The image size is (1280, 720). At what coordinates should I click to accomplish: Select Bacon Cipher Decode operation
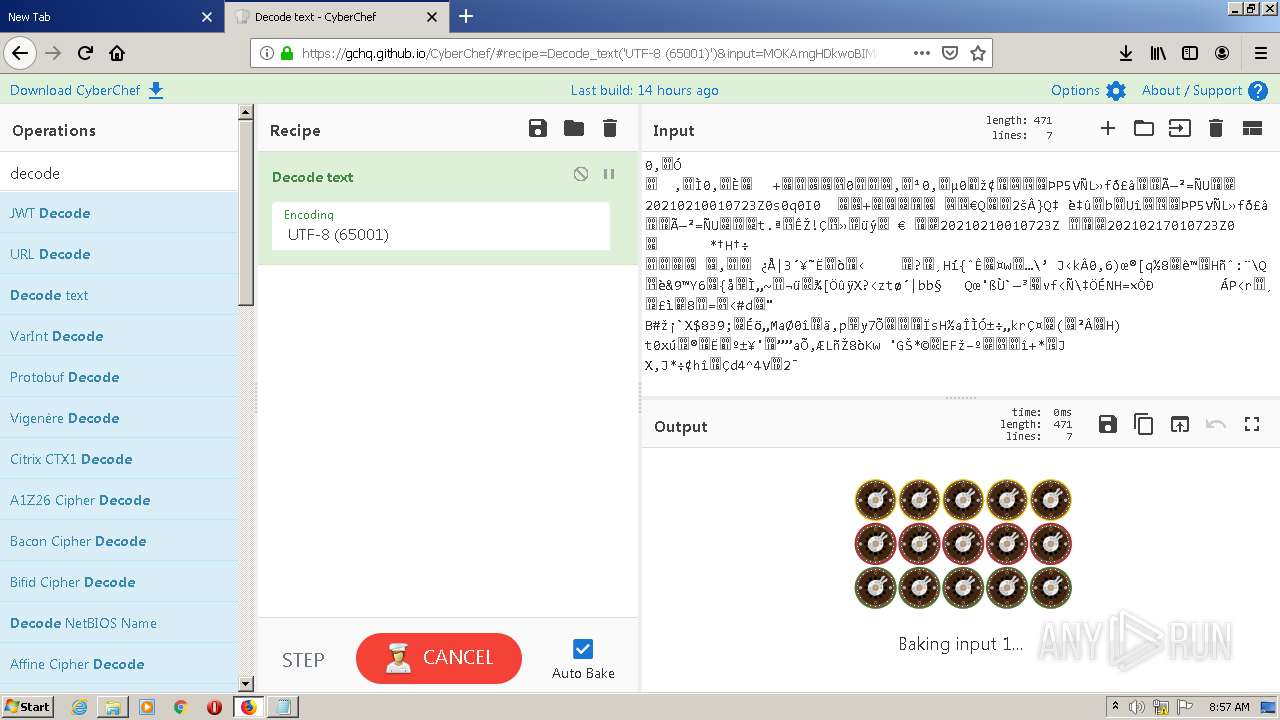(x=119, y=541)
